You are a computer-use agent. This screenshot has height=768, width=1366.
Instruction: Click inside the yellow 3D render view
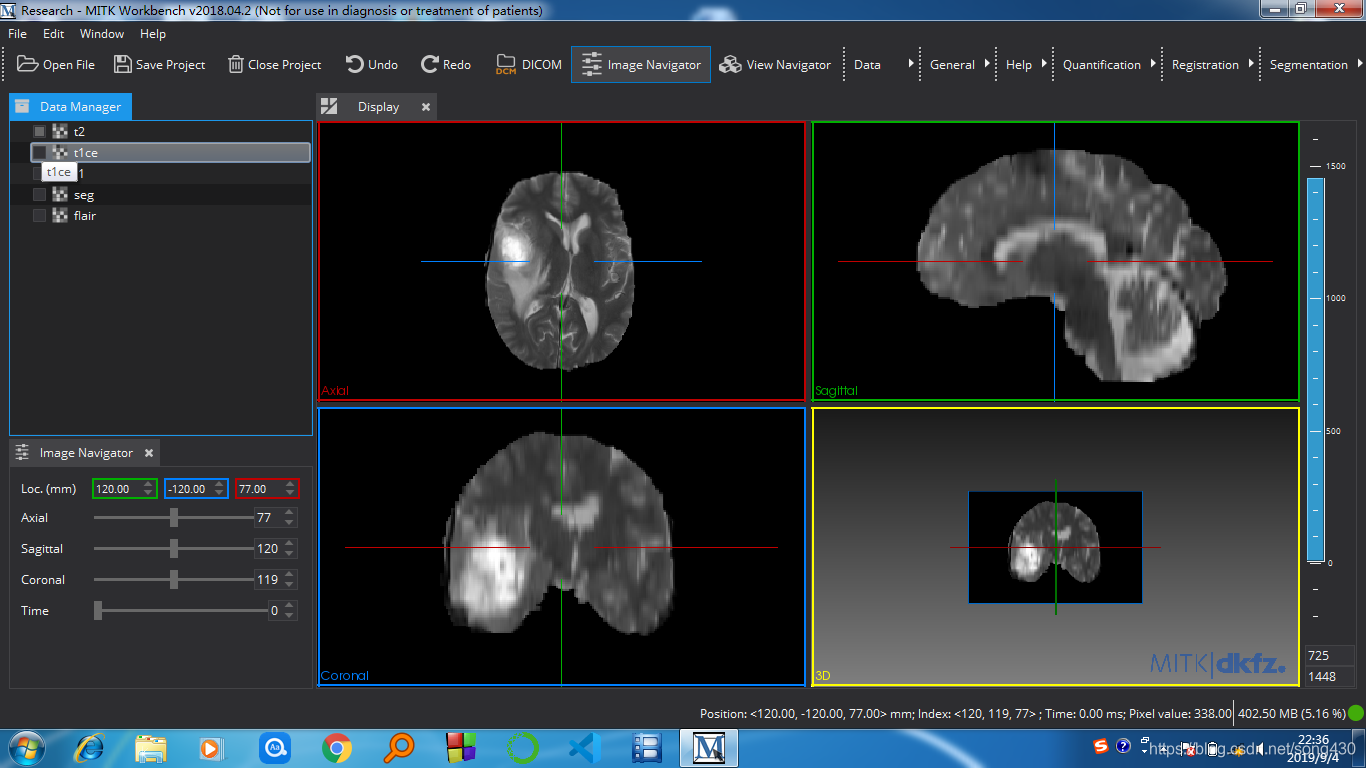point(1055,546)
